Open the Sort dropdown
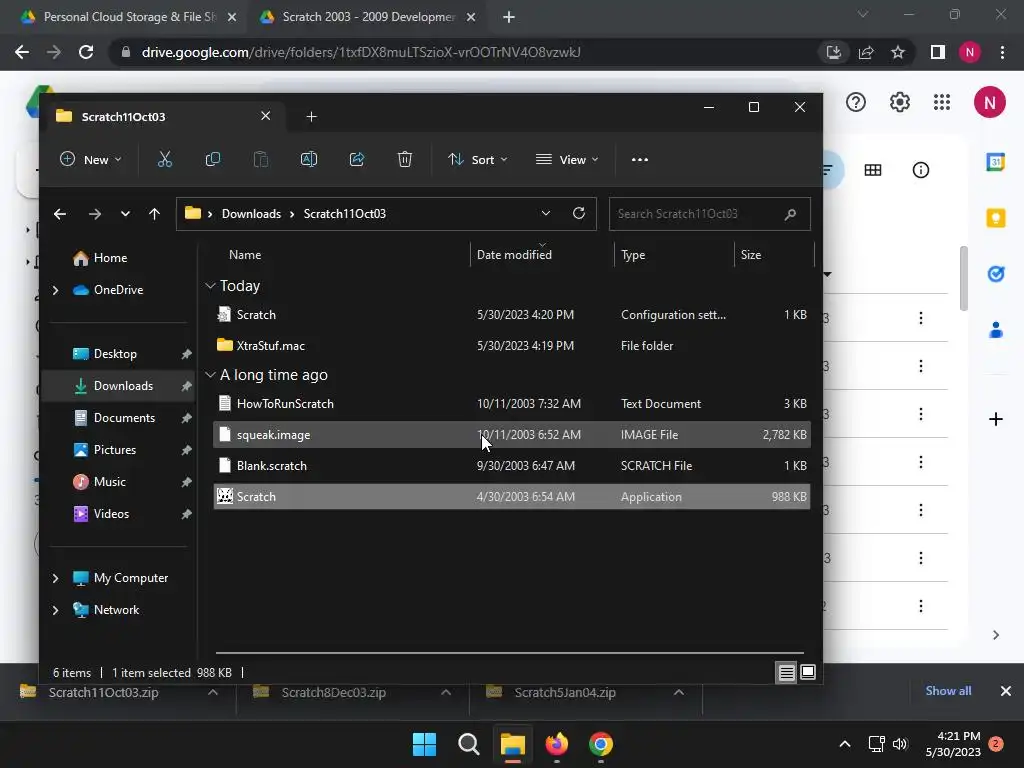This screenshot has width=1024, height=768. pos(477,159)
